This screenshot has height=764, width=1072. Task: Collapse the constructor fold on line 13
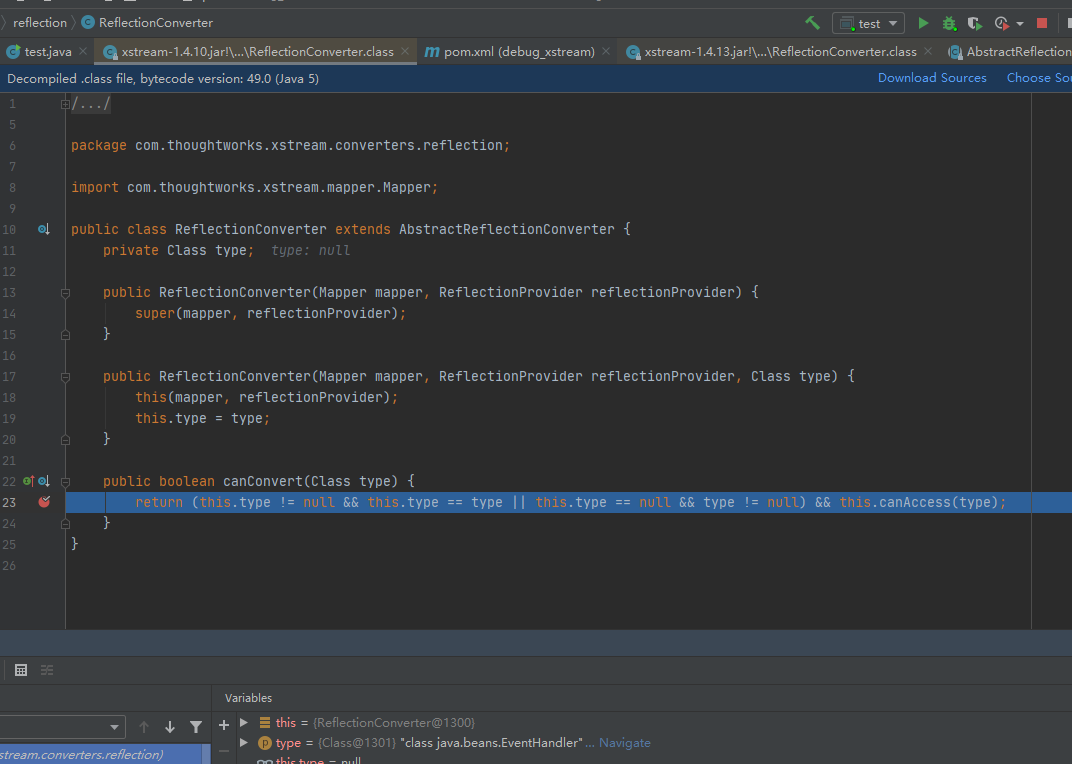[x=66, y=293]
